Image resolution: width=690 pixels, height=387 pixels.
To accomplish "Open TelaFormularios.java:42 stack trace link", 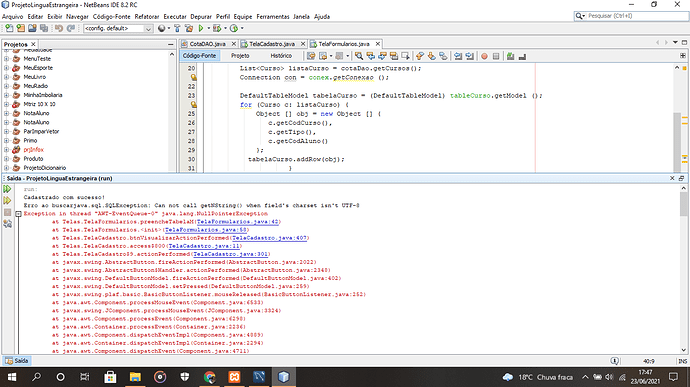I will 238,222.
